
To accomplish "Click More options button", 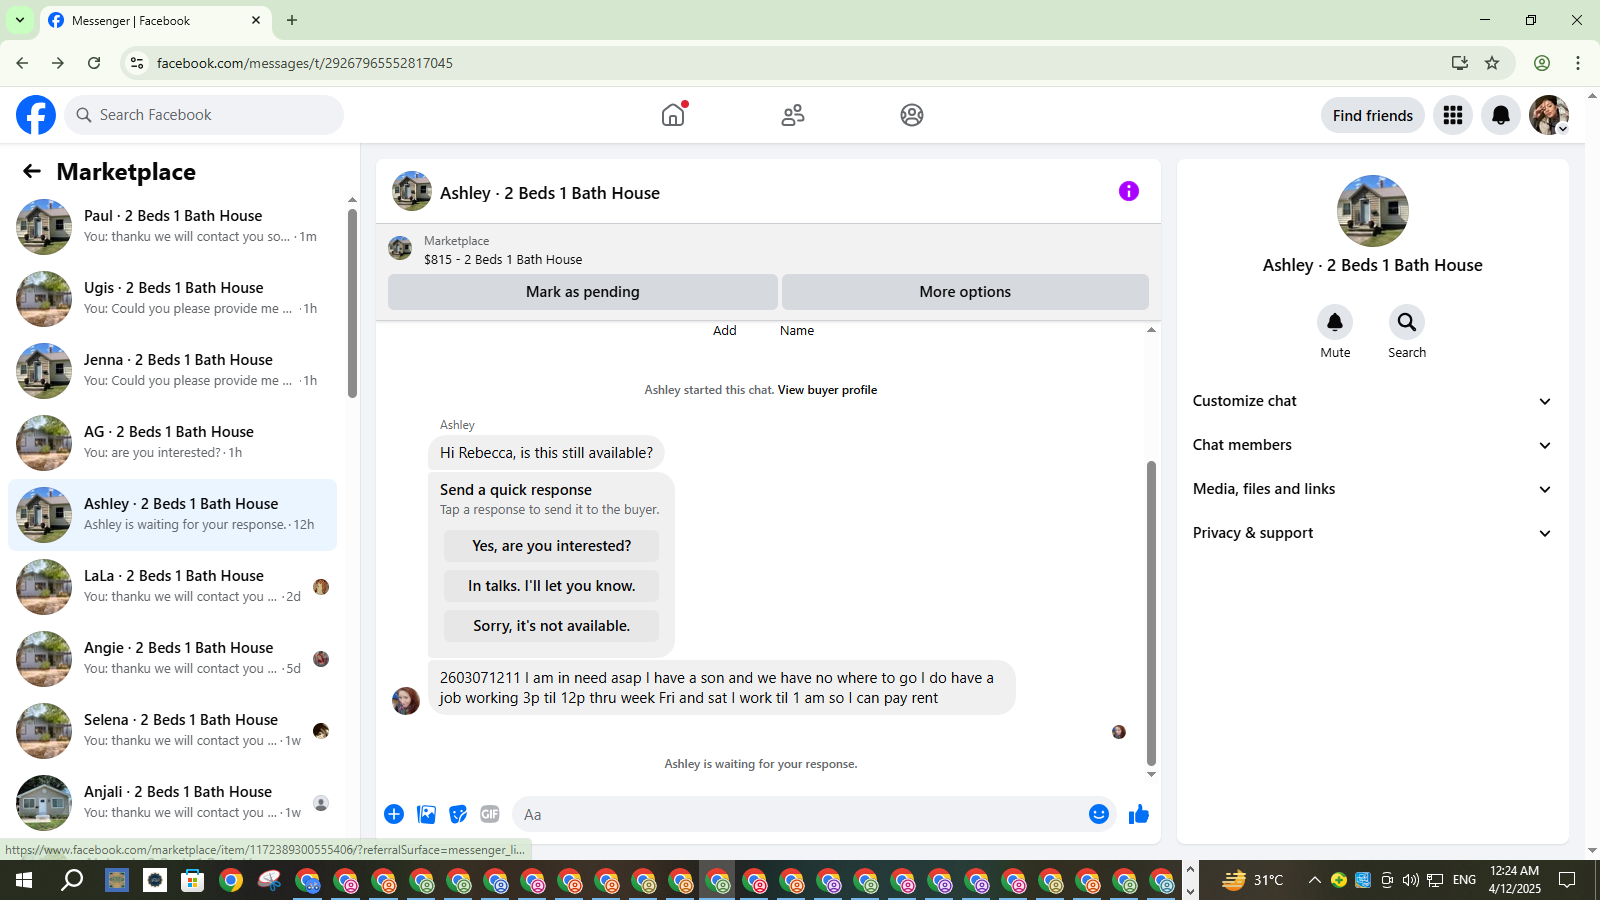I will (x=965, y=292).
